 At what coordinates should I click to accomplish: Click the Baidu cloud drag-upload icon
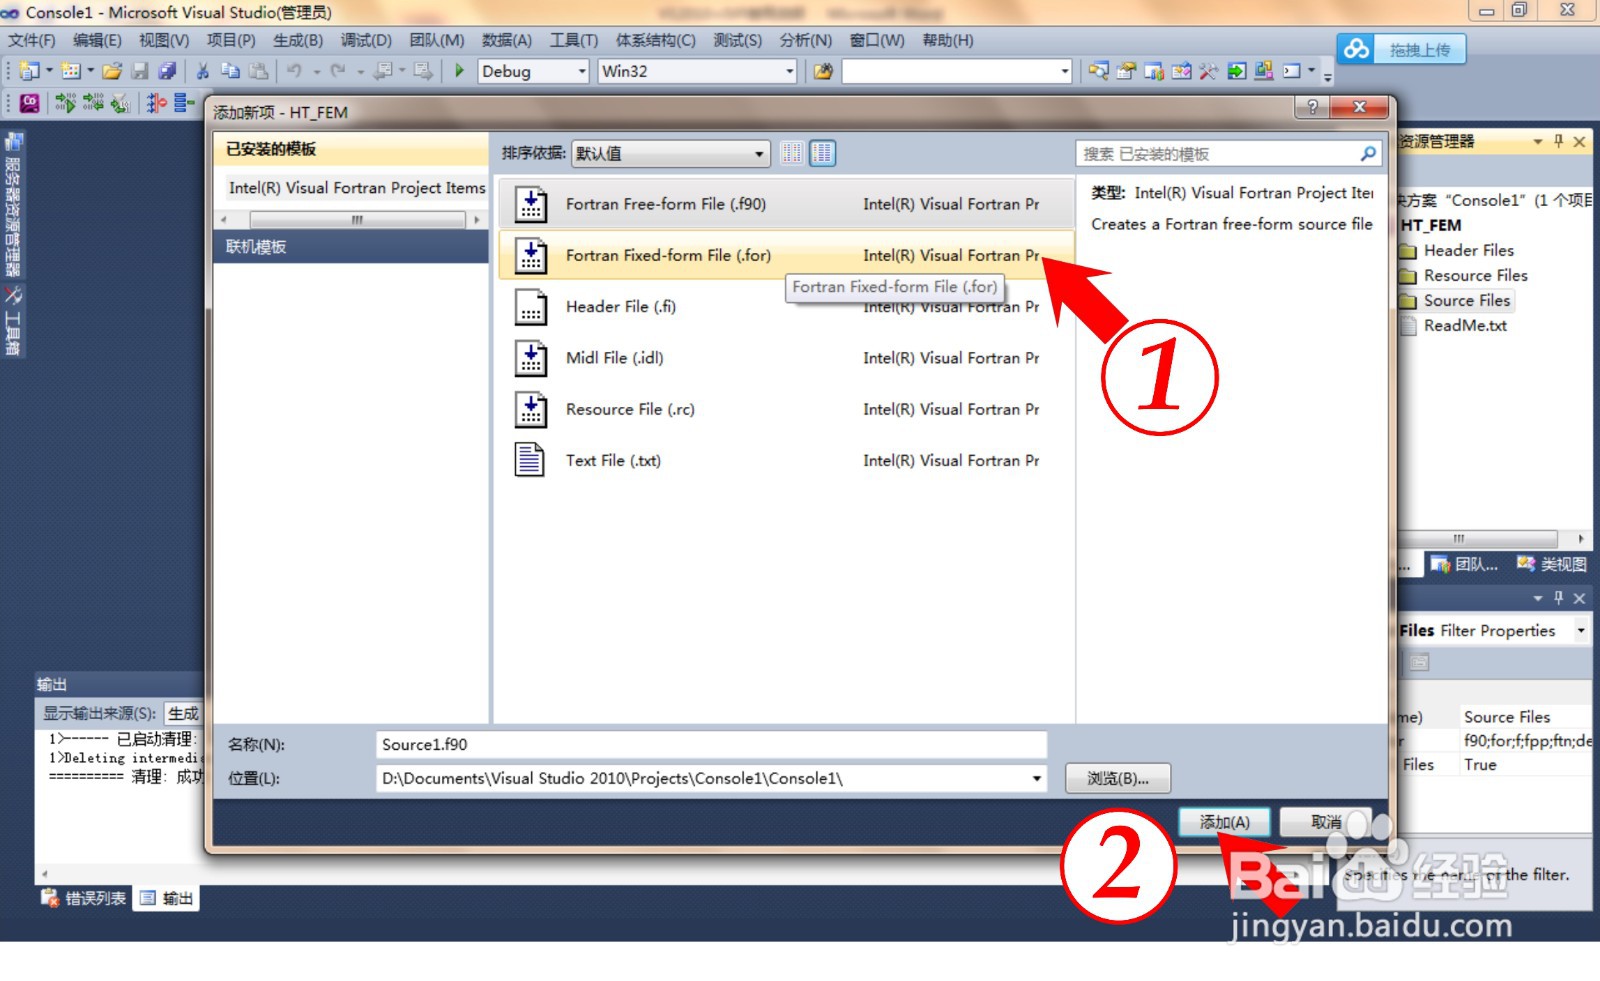[1357, 49]
